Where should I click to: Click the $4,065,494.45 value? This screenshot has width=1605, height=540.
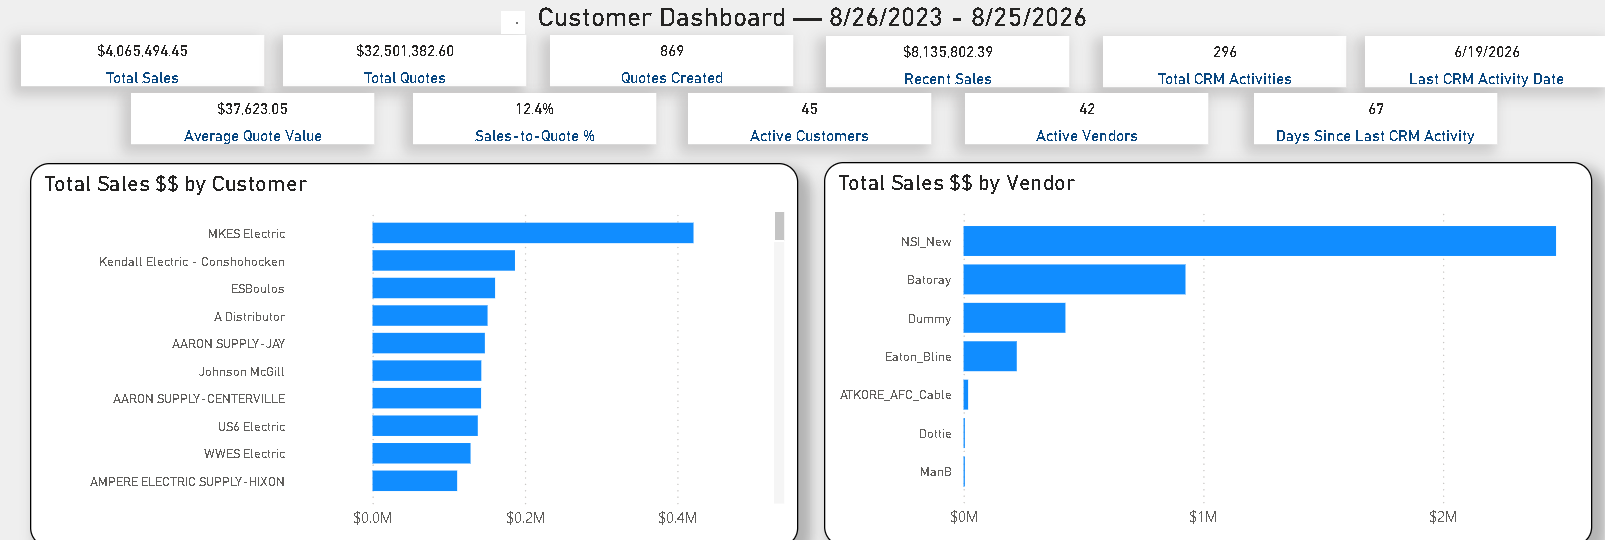142,51
